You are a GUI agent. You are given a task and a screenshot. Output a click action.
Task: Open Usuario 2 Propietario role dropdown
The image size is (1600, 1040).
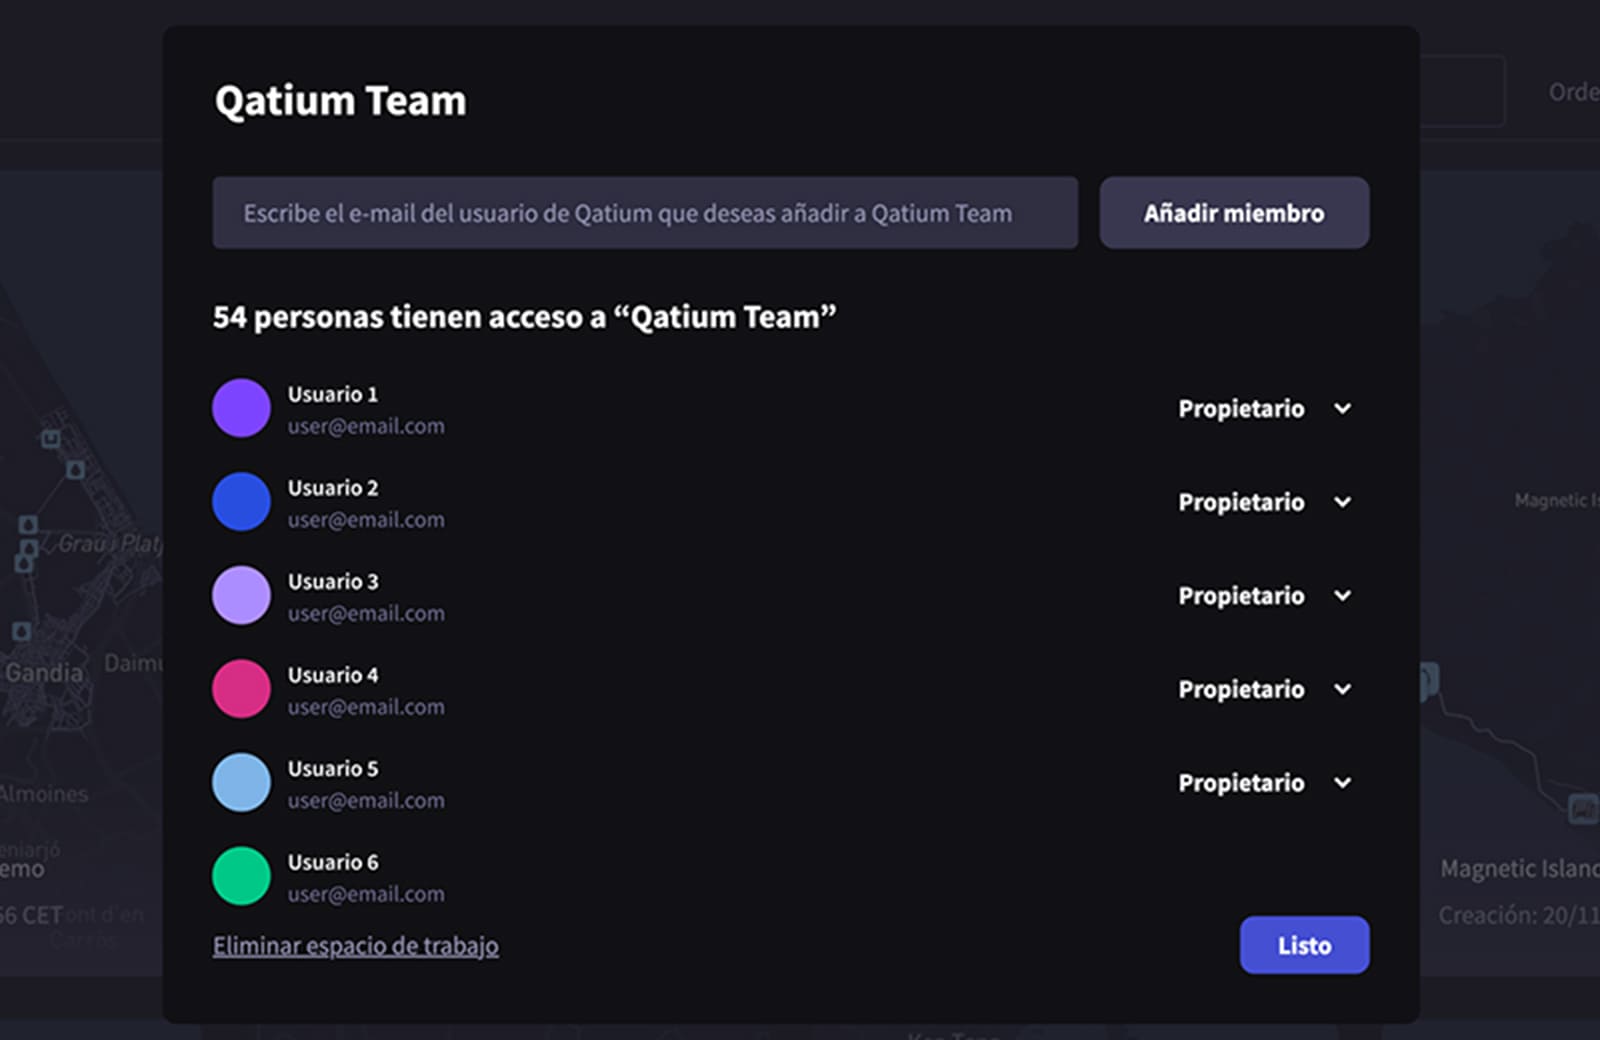[x=1263, y=502]
